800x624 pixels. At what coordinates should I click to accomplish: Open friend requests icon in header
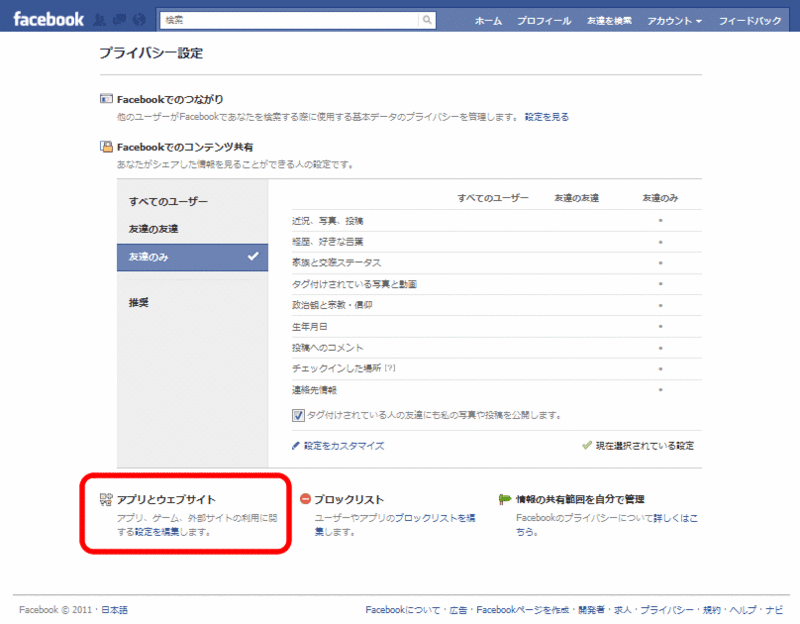pos(100,20)
